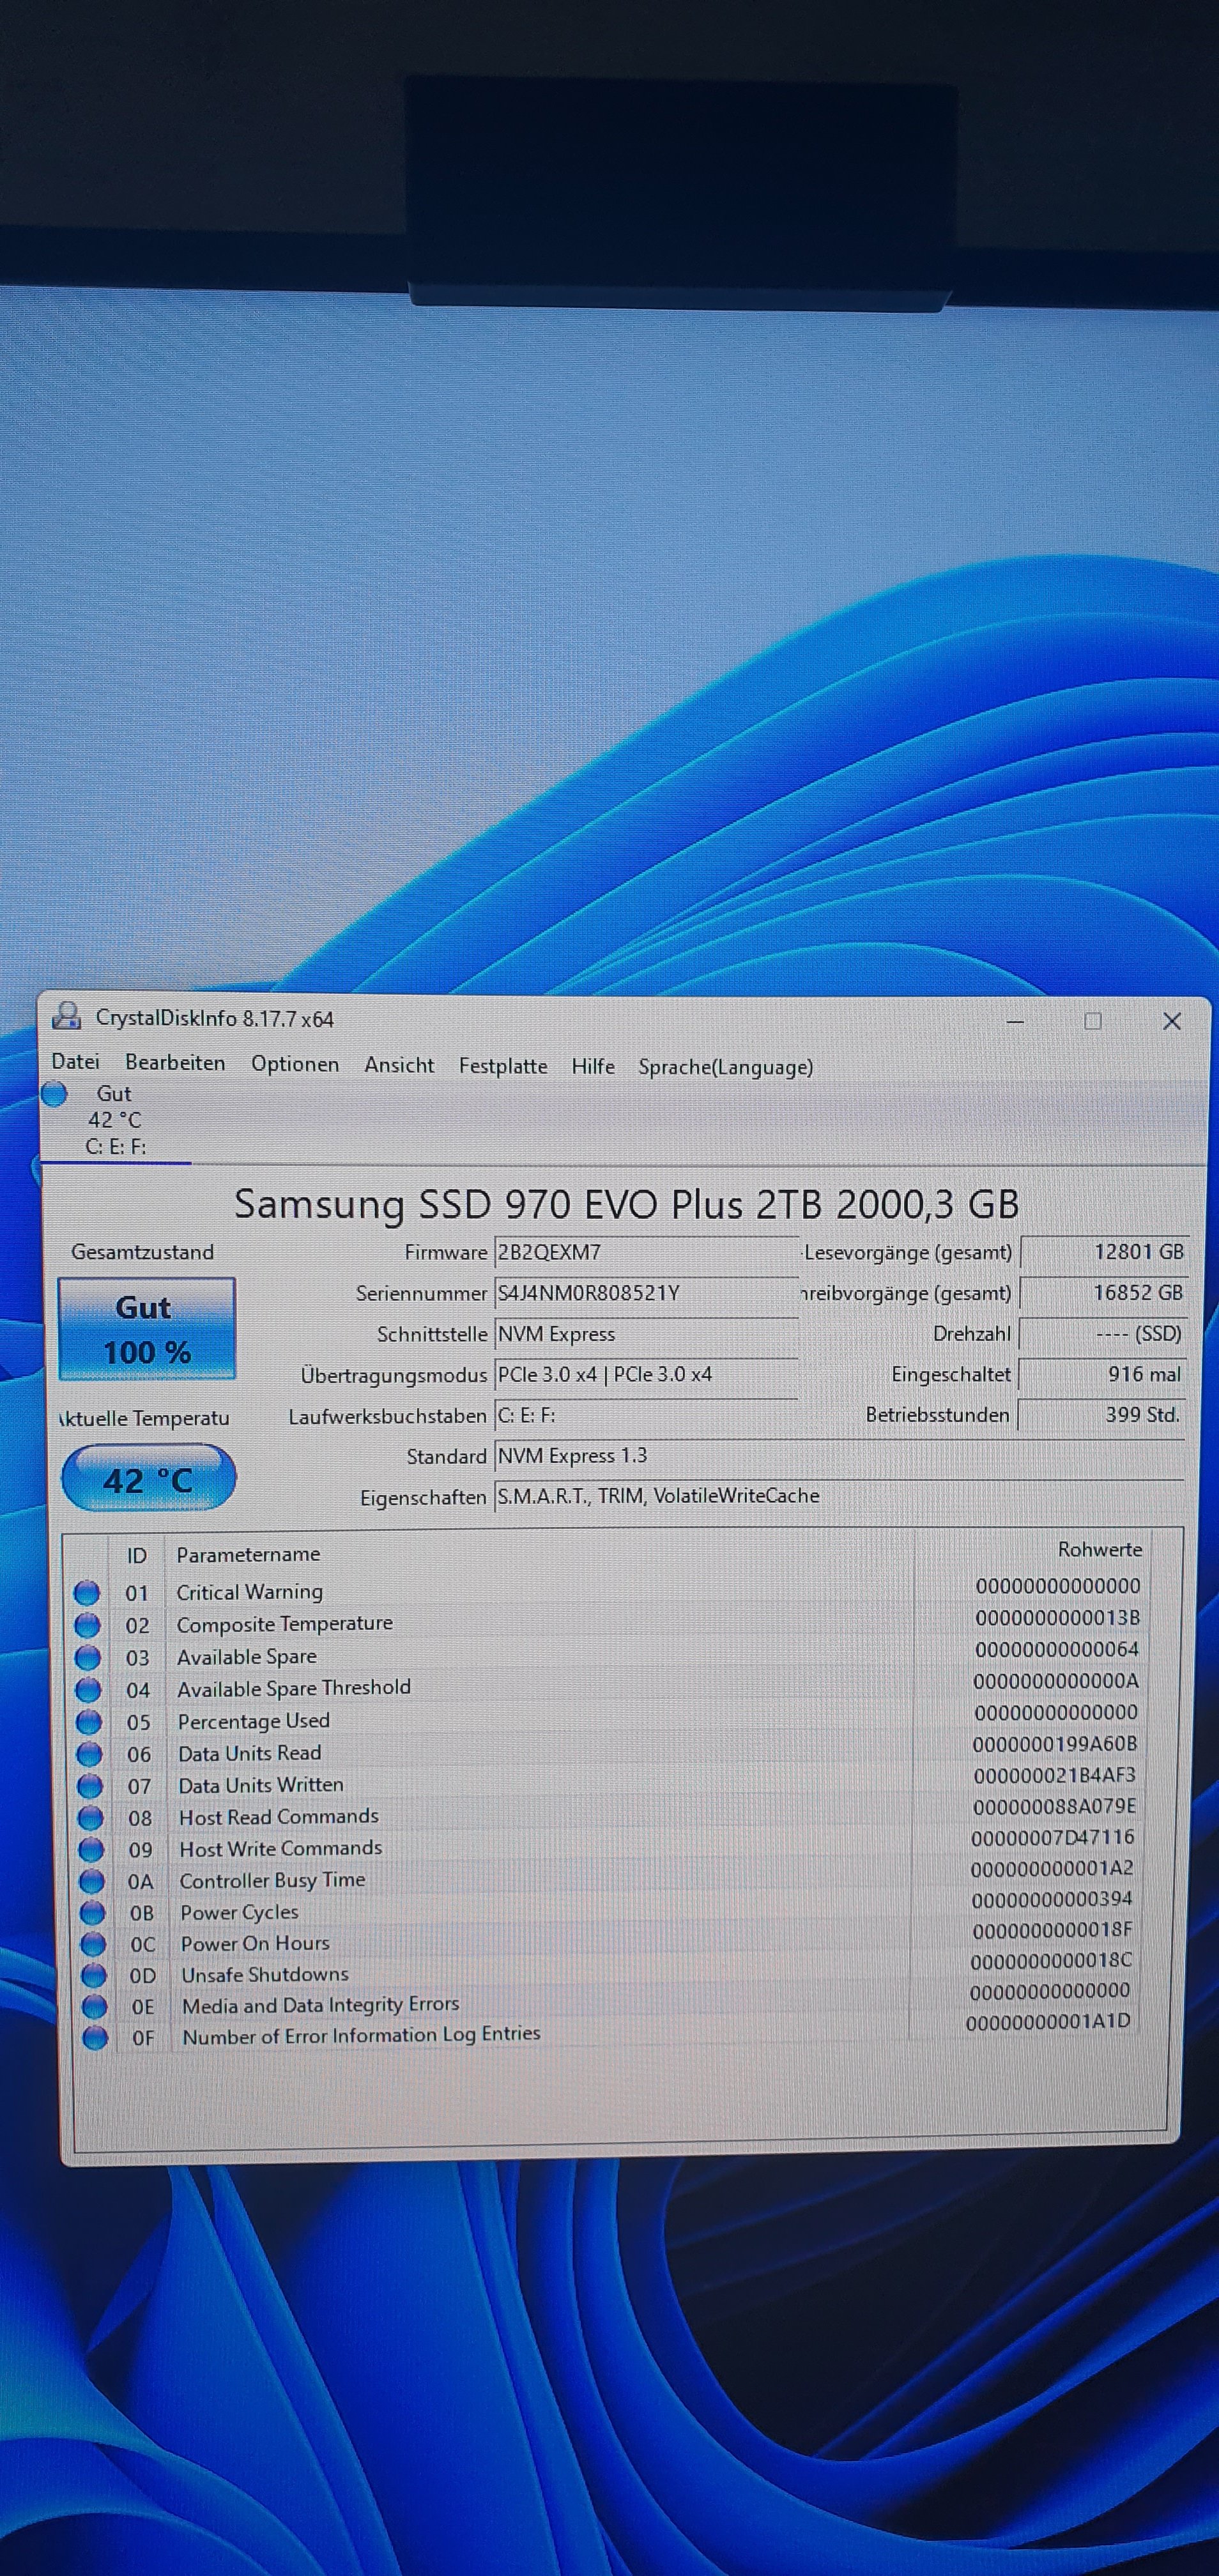Close the CrystalDiskInfo window

[1172, 1021]
